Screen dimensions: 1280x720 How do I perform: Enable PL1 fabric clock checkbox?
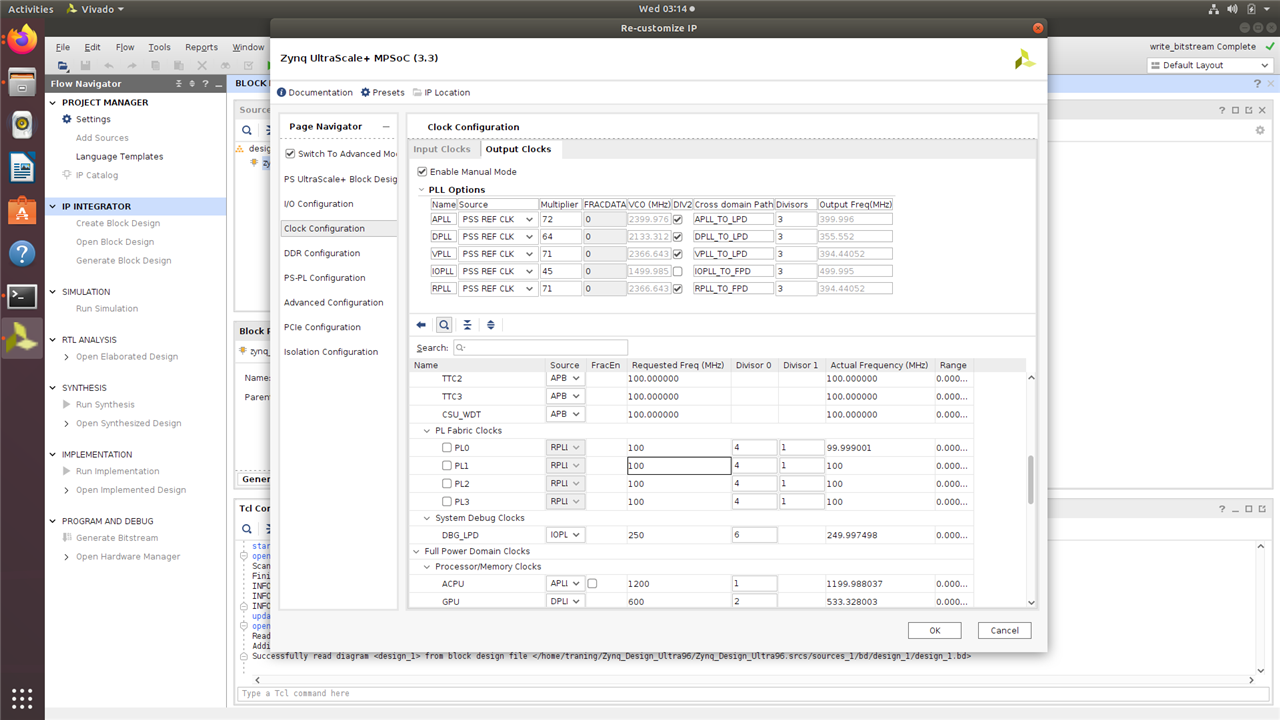click(447, 466)
